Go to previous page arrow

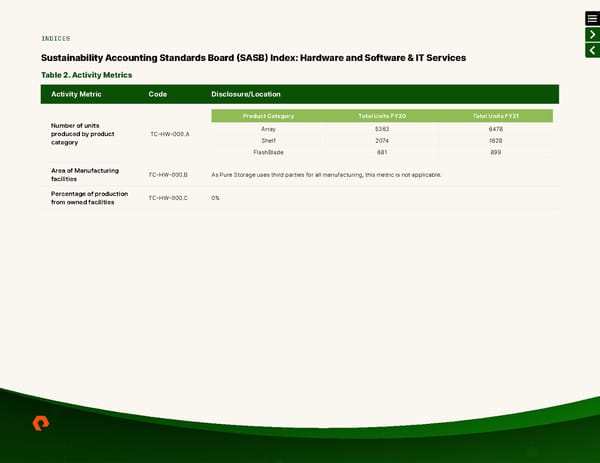point(591,51)
